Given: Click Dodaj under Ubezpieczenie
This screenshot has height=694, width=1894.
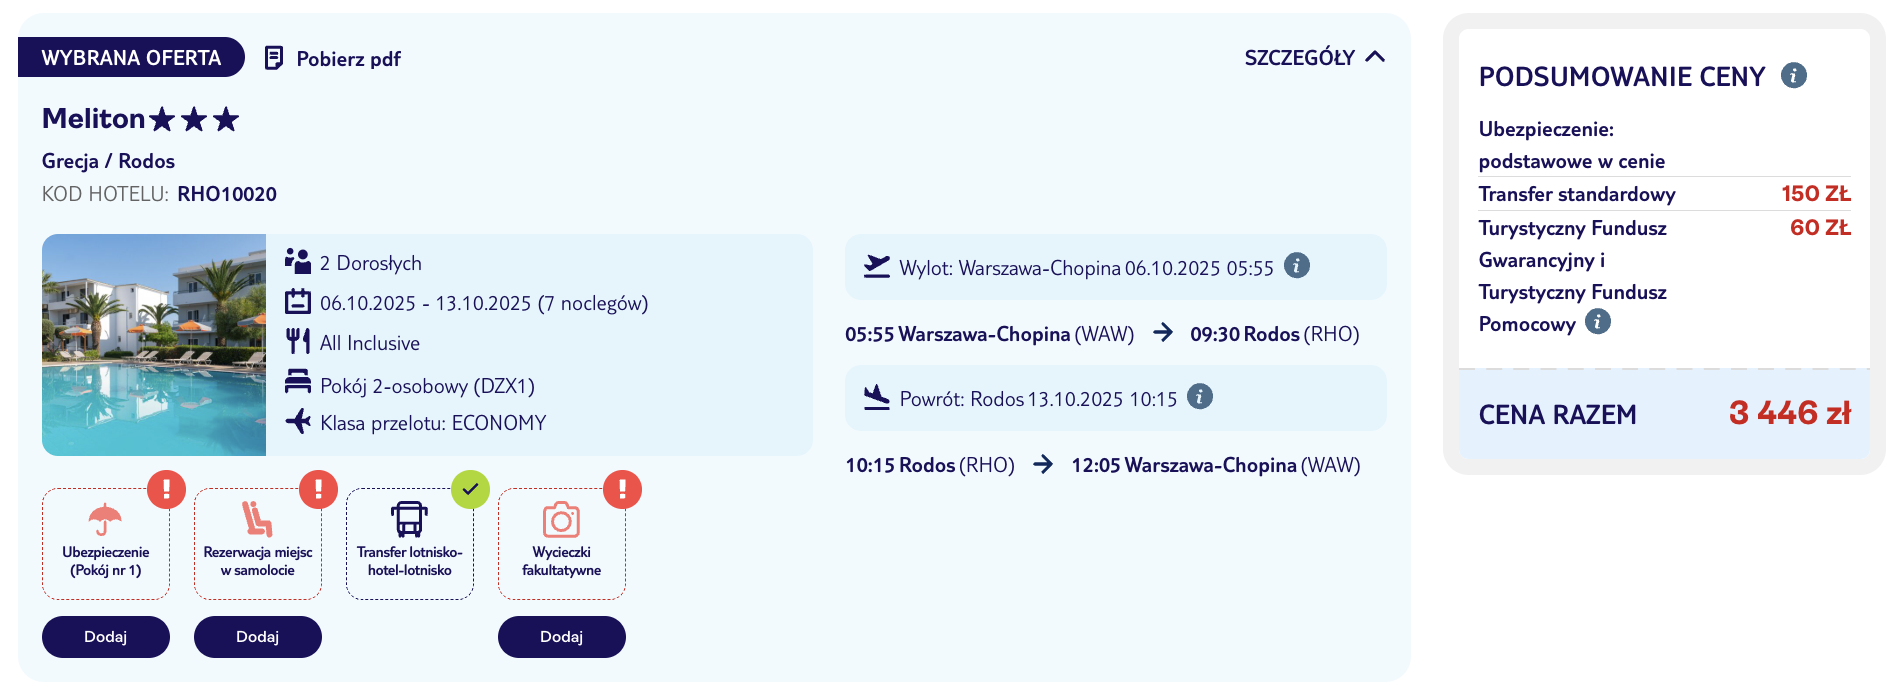Looking at the screenshot, I should [106, 637].
